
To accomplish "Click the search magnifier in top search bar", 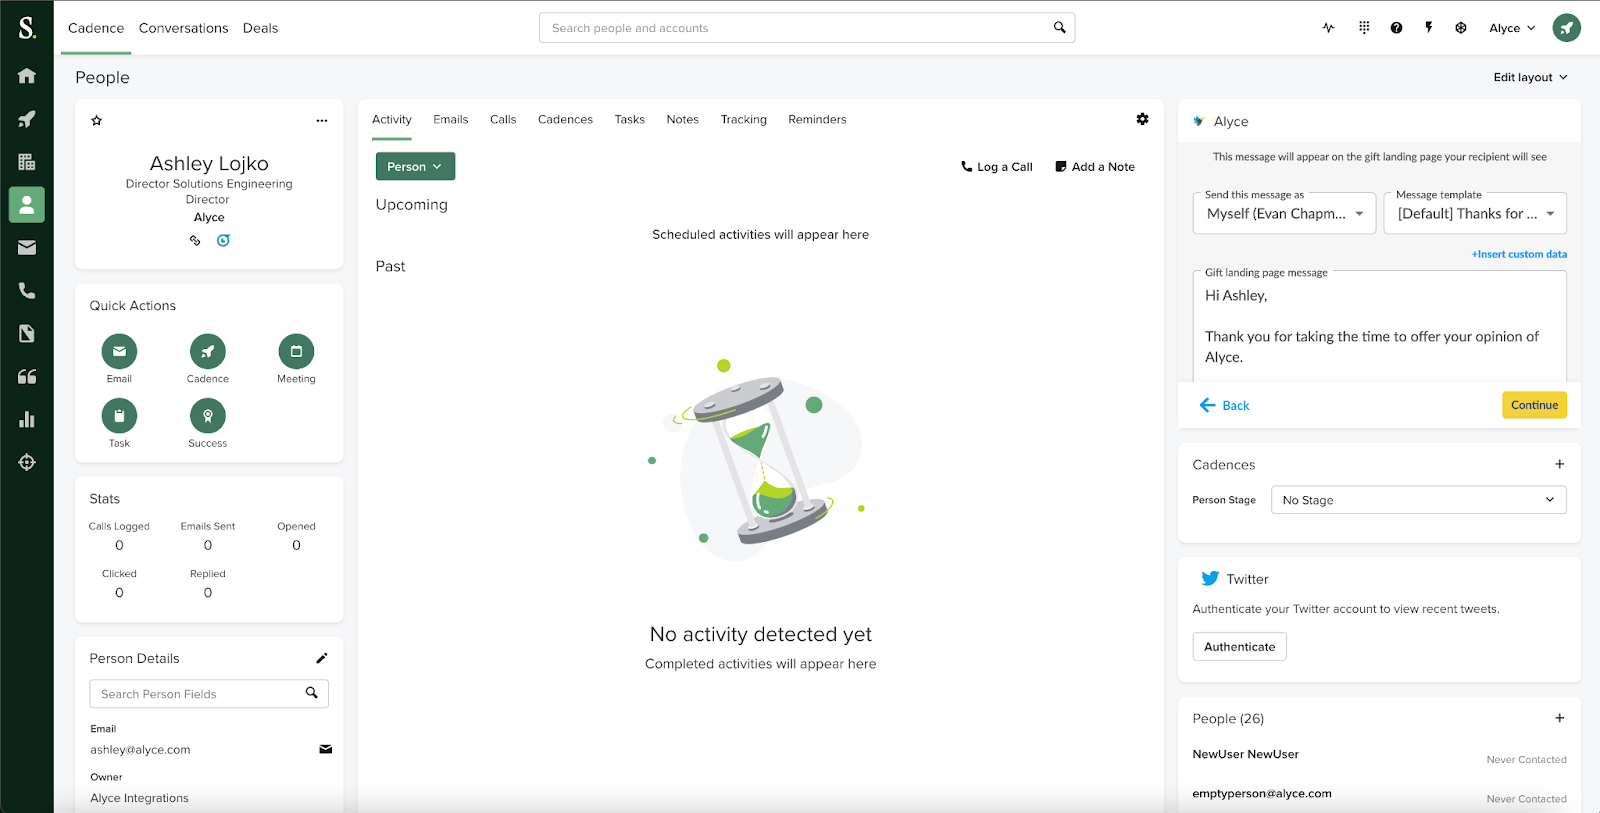I will point(1059,28).
